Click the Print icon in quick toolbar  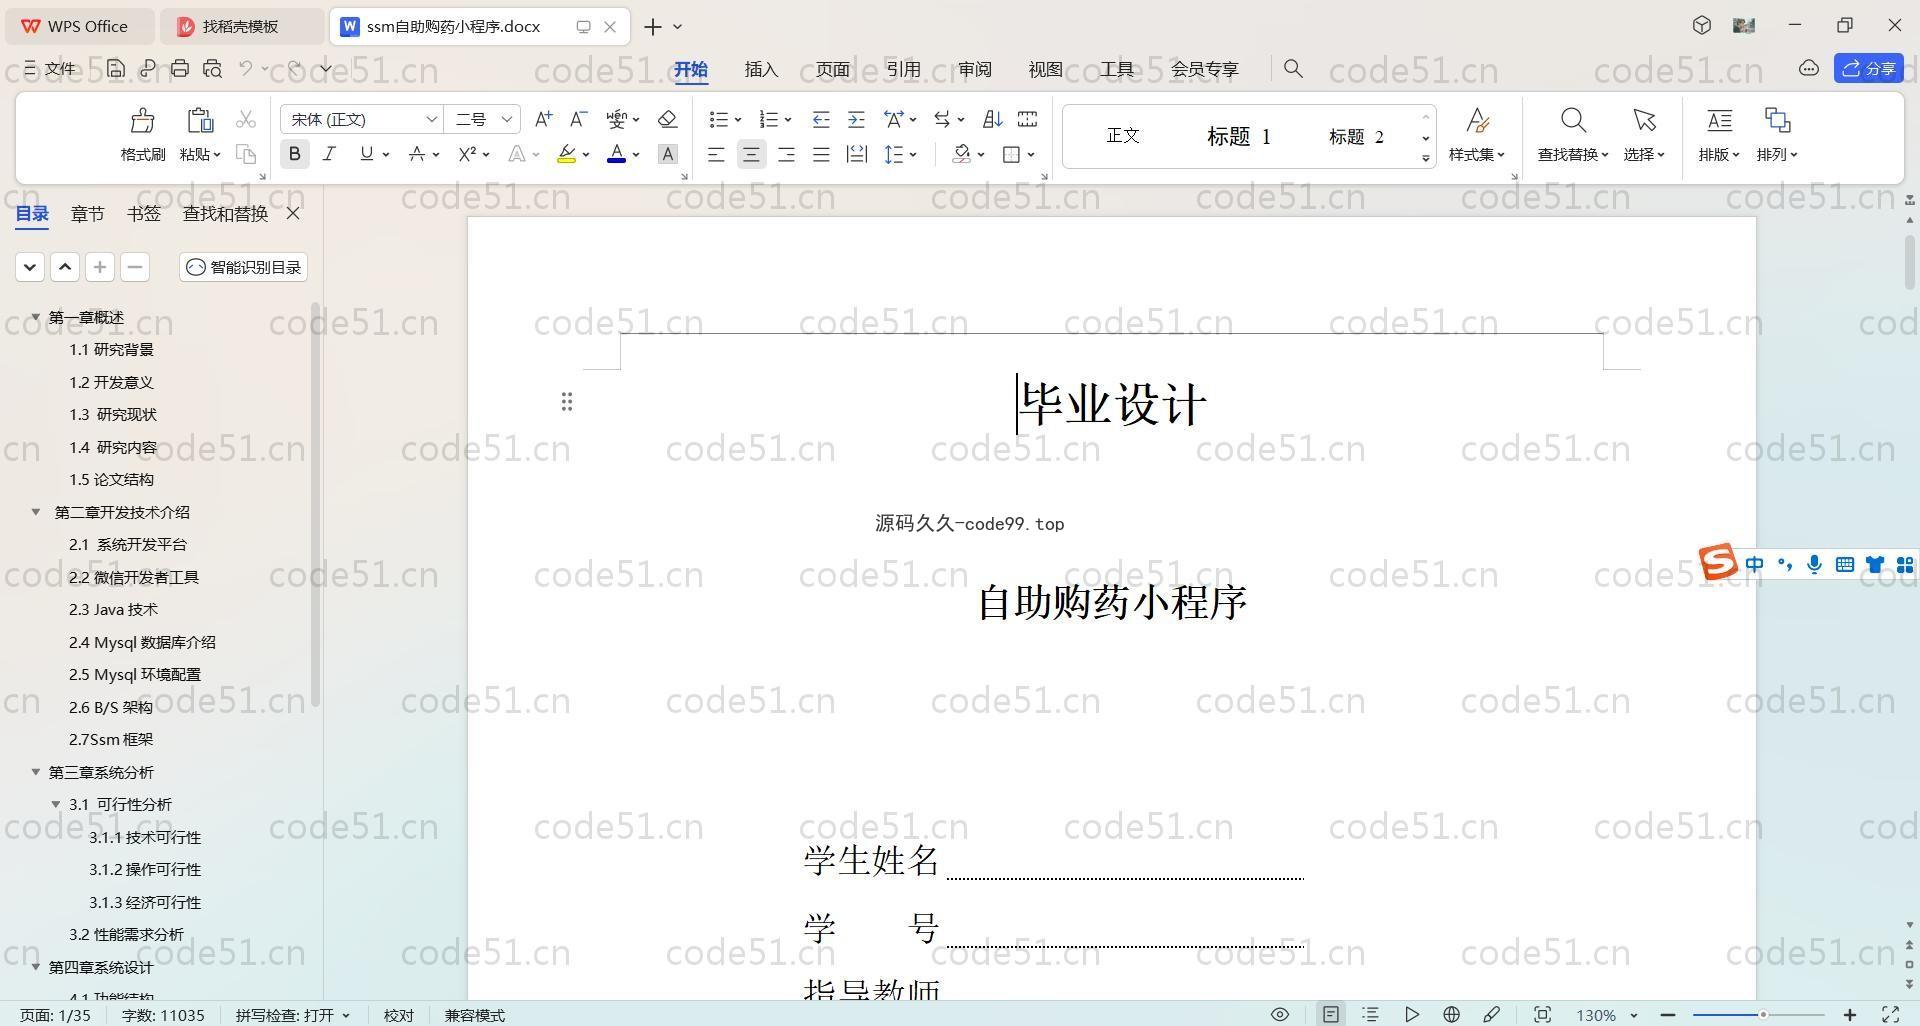tap(180, 68)
